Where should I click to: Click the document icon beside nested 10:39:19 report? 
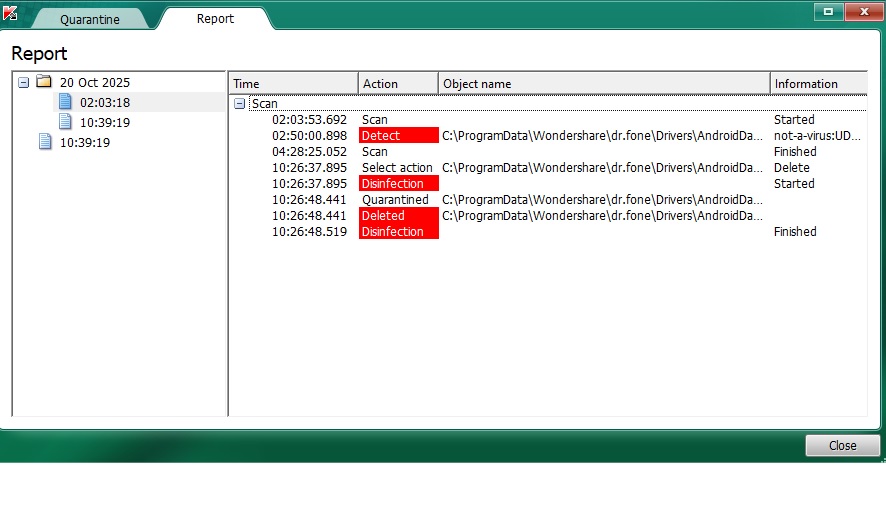(x=66, y=122)
